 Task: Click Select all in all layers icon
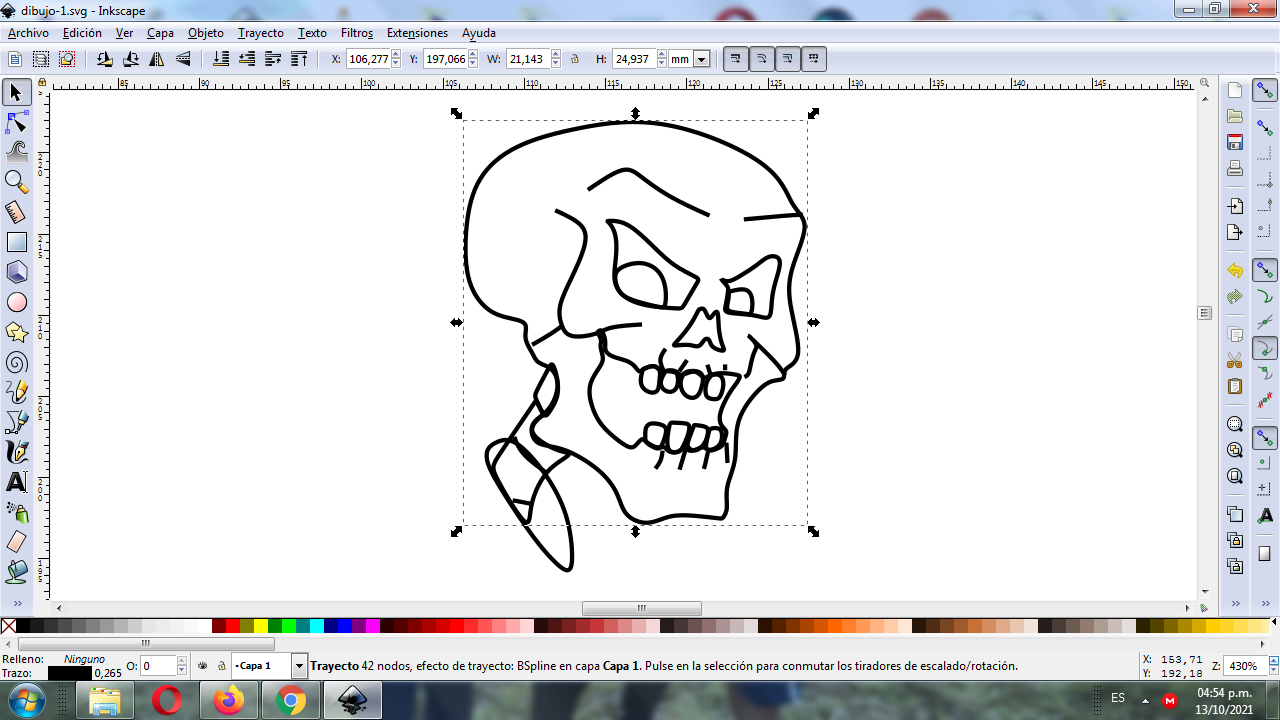(41, 59)
